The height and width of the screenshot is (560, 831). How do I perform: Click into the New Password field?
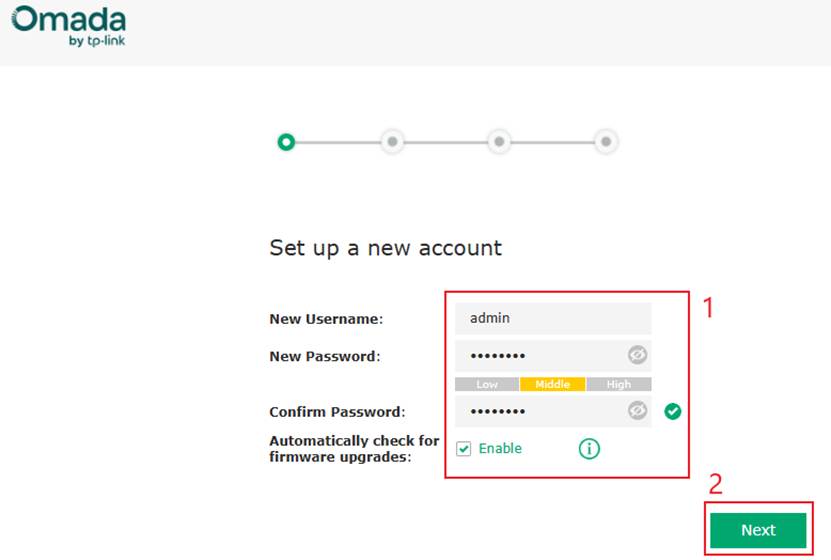pos(540,355)
